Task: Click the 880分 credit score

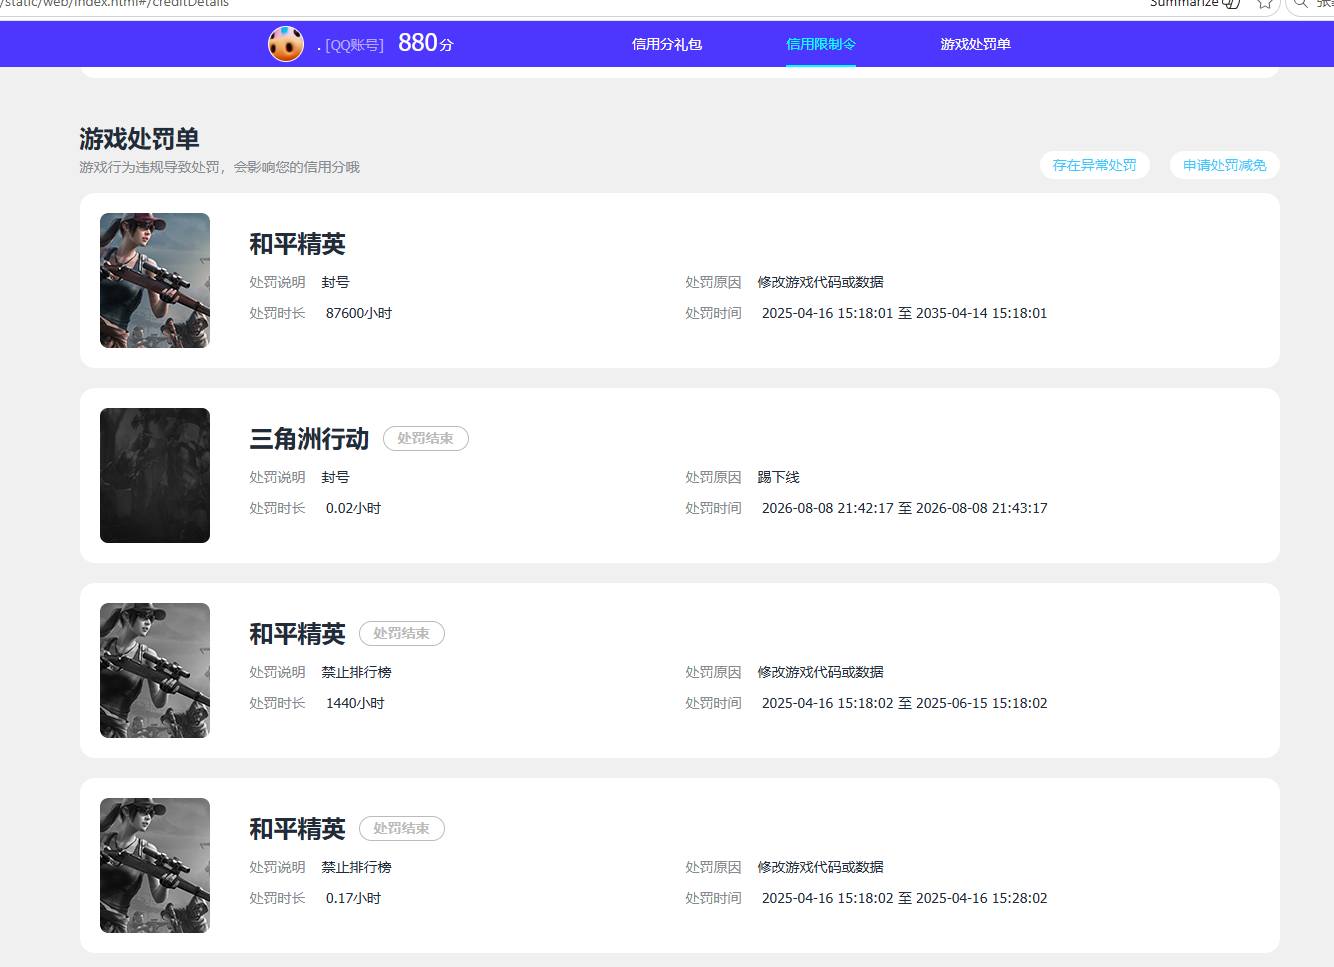Action: [x=426, y=43]
